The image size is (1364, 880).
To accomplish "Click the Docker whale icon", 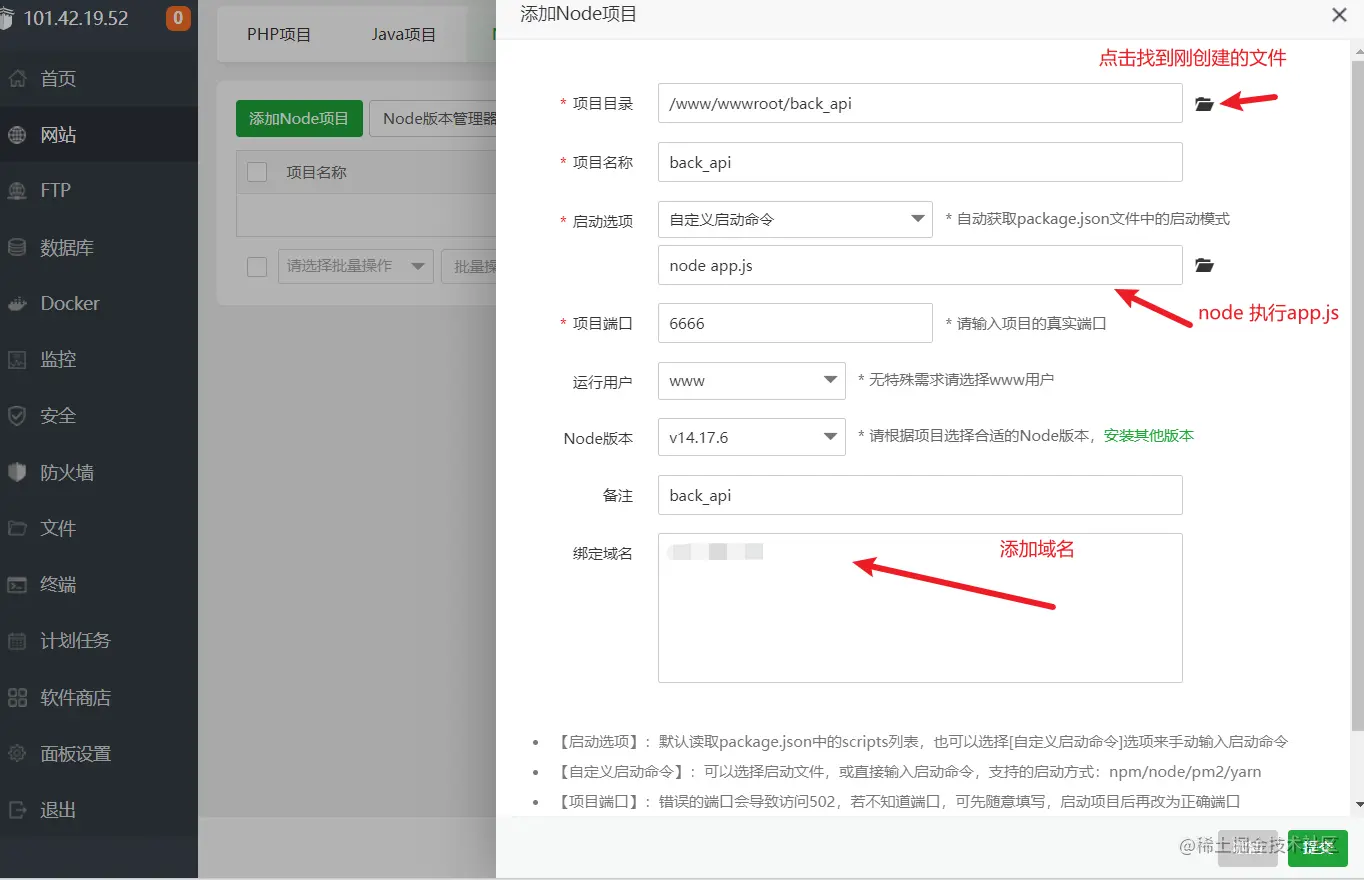I will pyautogui.click(x=16, y=303).
